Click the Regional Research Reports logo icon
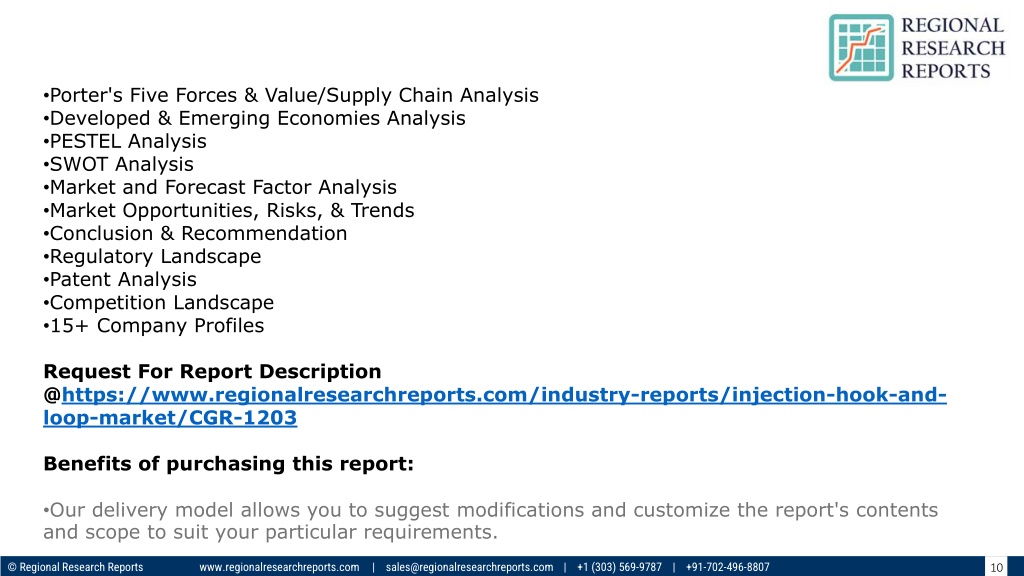1024x576 pixels. tap(861, 48)
